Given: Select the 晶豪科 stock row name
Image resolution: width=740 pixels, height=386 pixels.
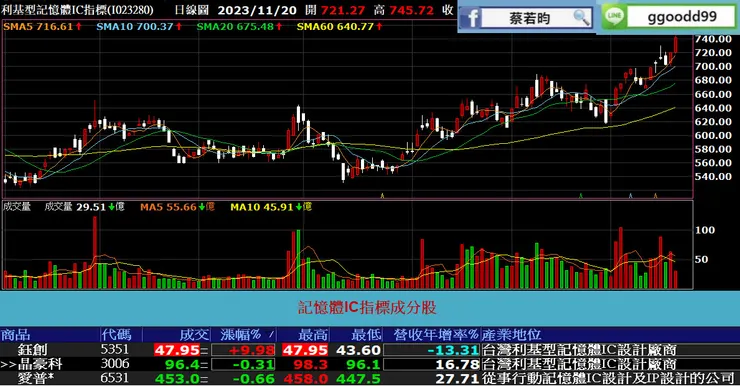Looking at the screenshot, I should click(40, 364).
